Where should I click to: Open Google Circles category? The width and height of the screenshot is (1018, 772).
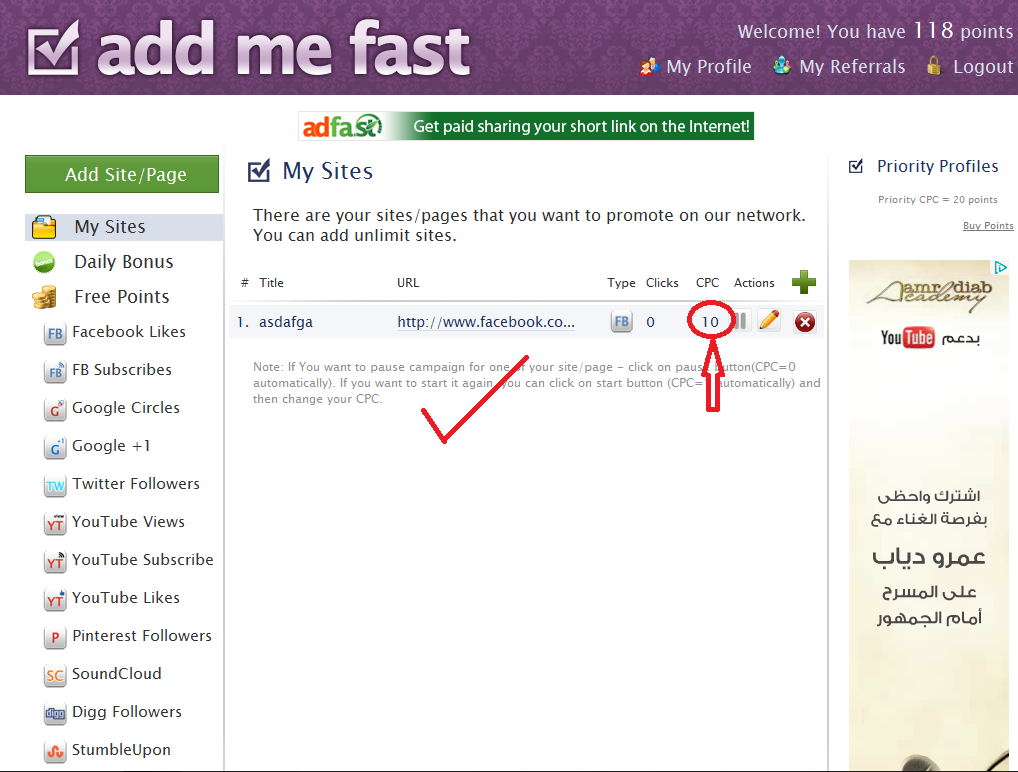tap(126, 408)
